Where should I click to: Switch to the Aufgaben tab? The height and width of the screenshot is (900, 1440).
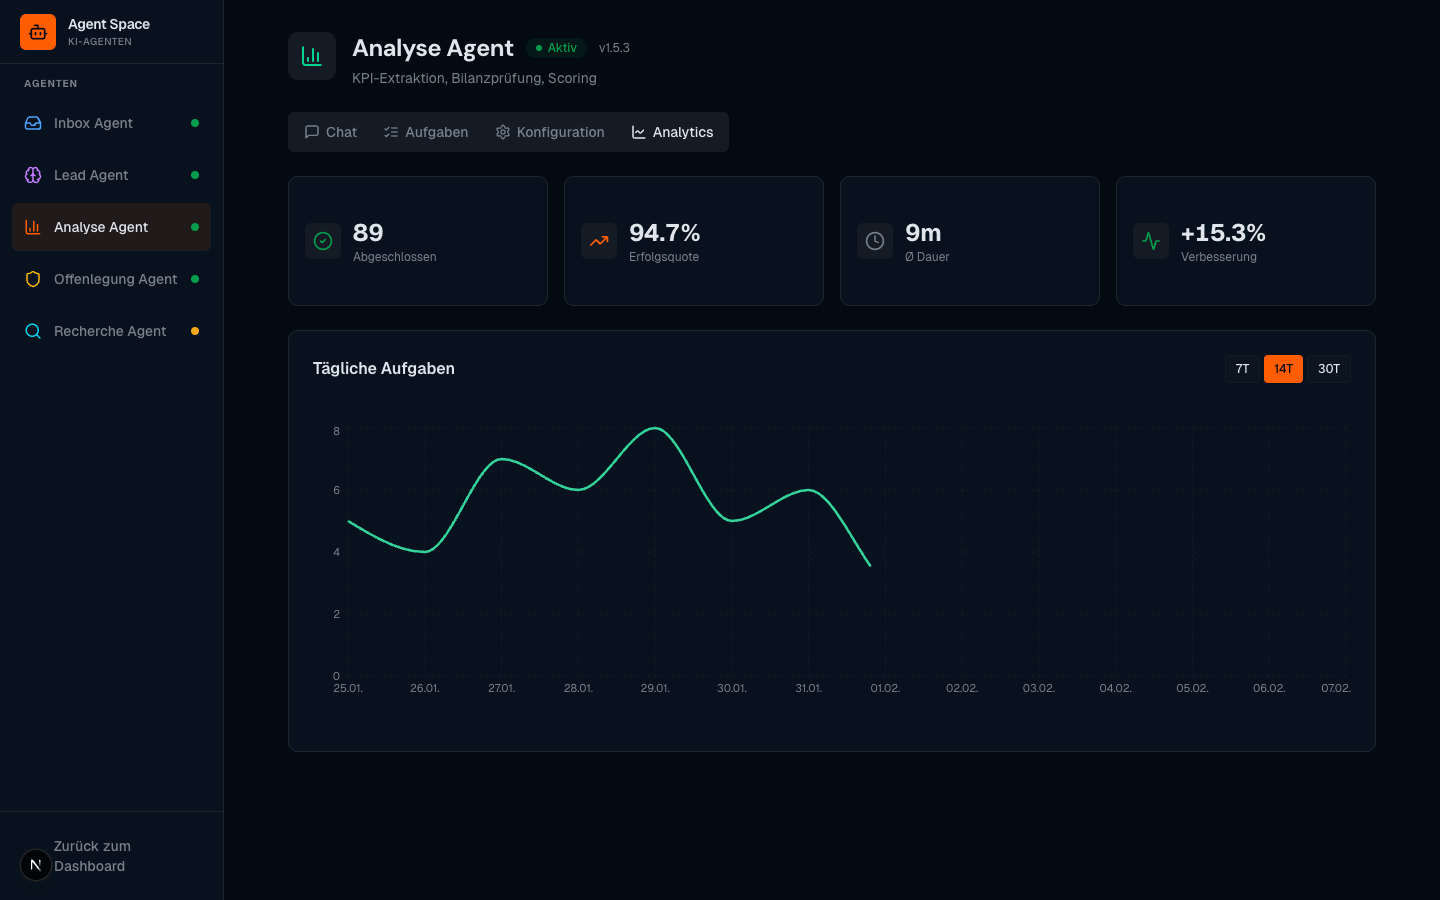coord(426,132)
